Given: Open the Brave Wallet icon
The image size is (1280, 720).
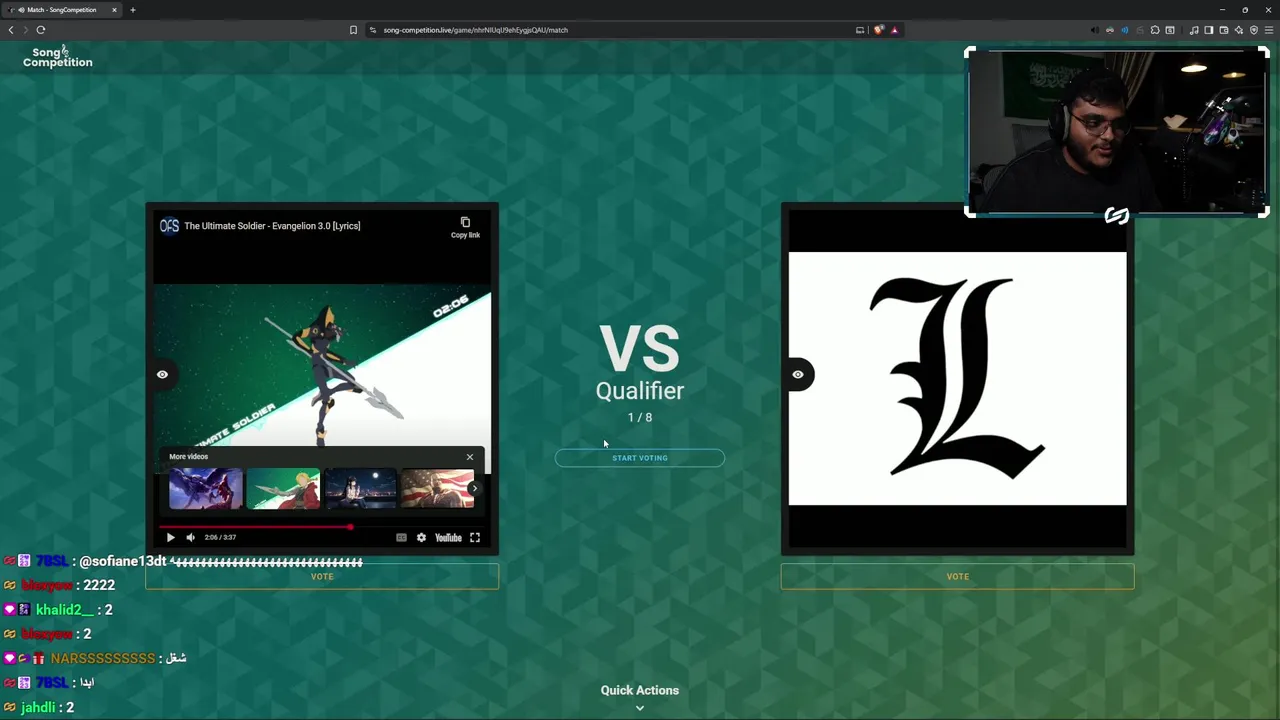Looking at the screenshot, I should tap(1224, 30).
